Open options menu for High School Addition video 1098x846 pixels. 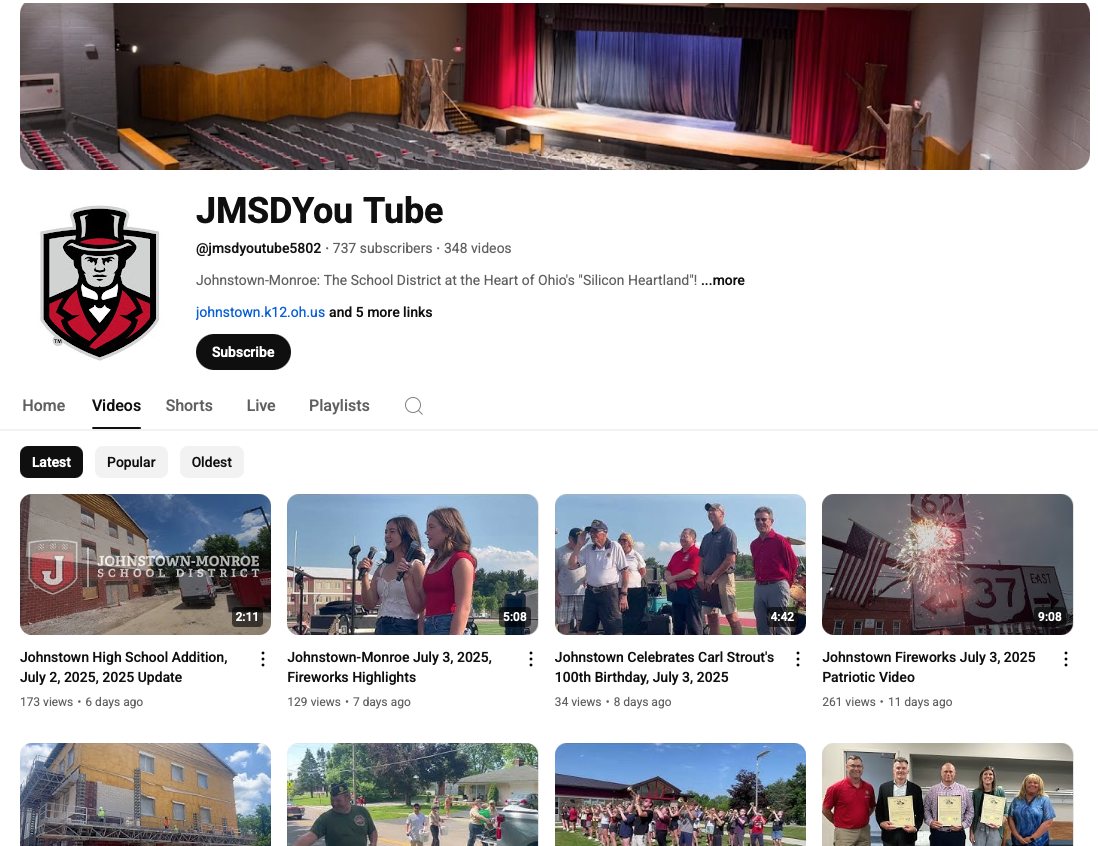point(263,659)
